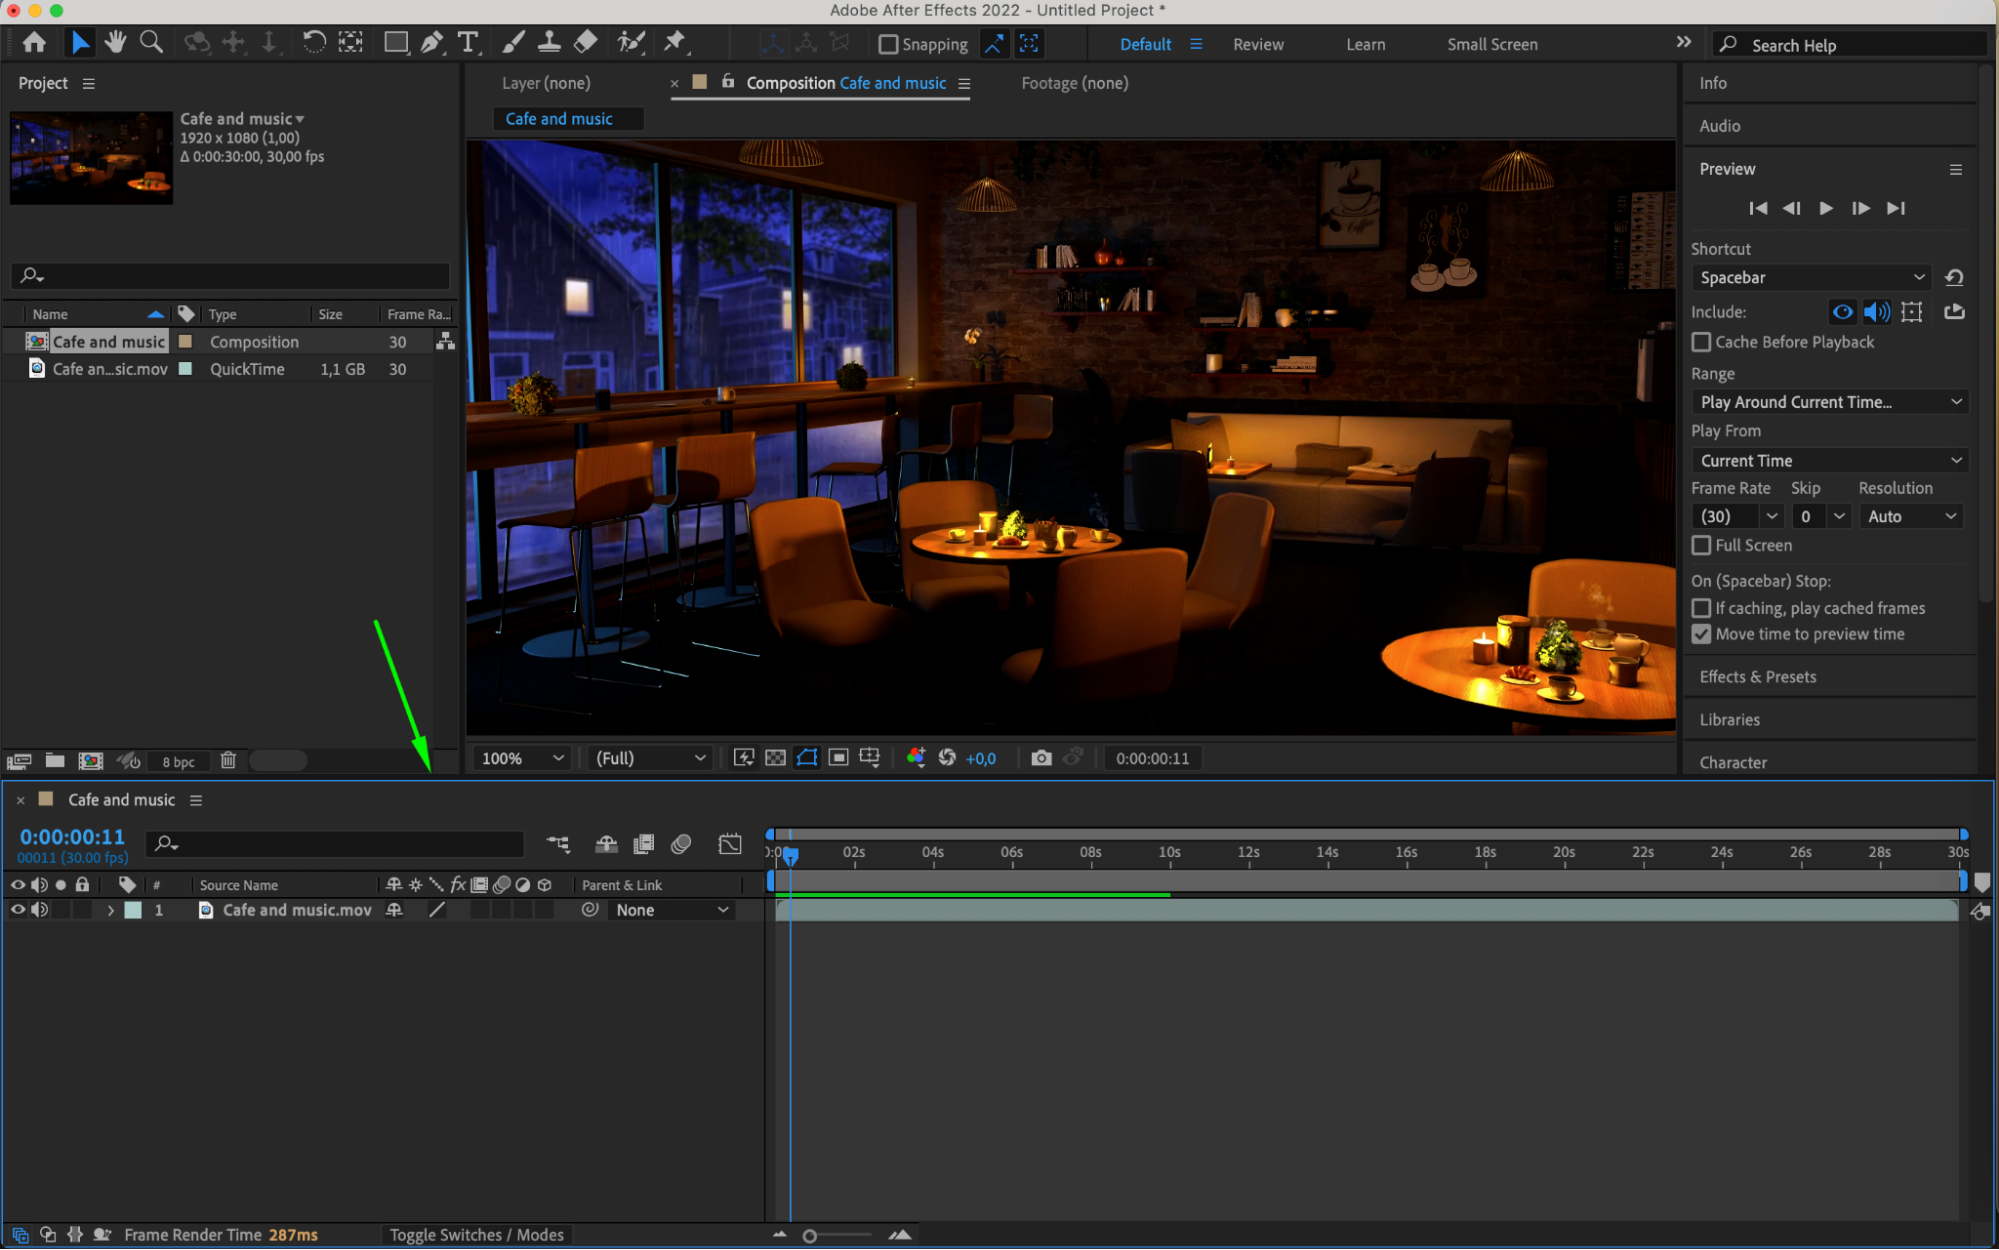The image size is (1999, 1250).
Task: Open the Range Play Around Current Time dropdown
Action: click(1828, 402)
